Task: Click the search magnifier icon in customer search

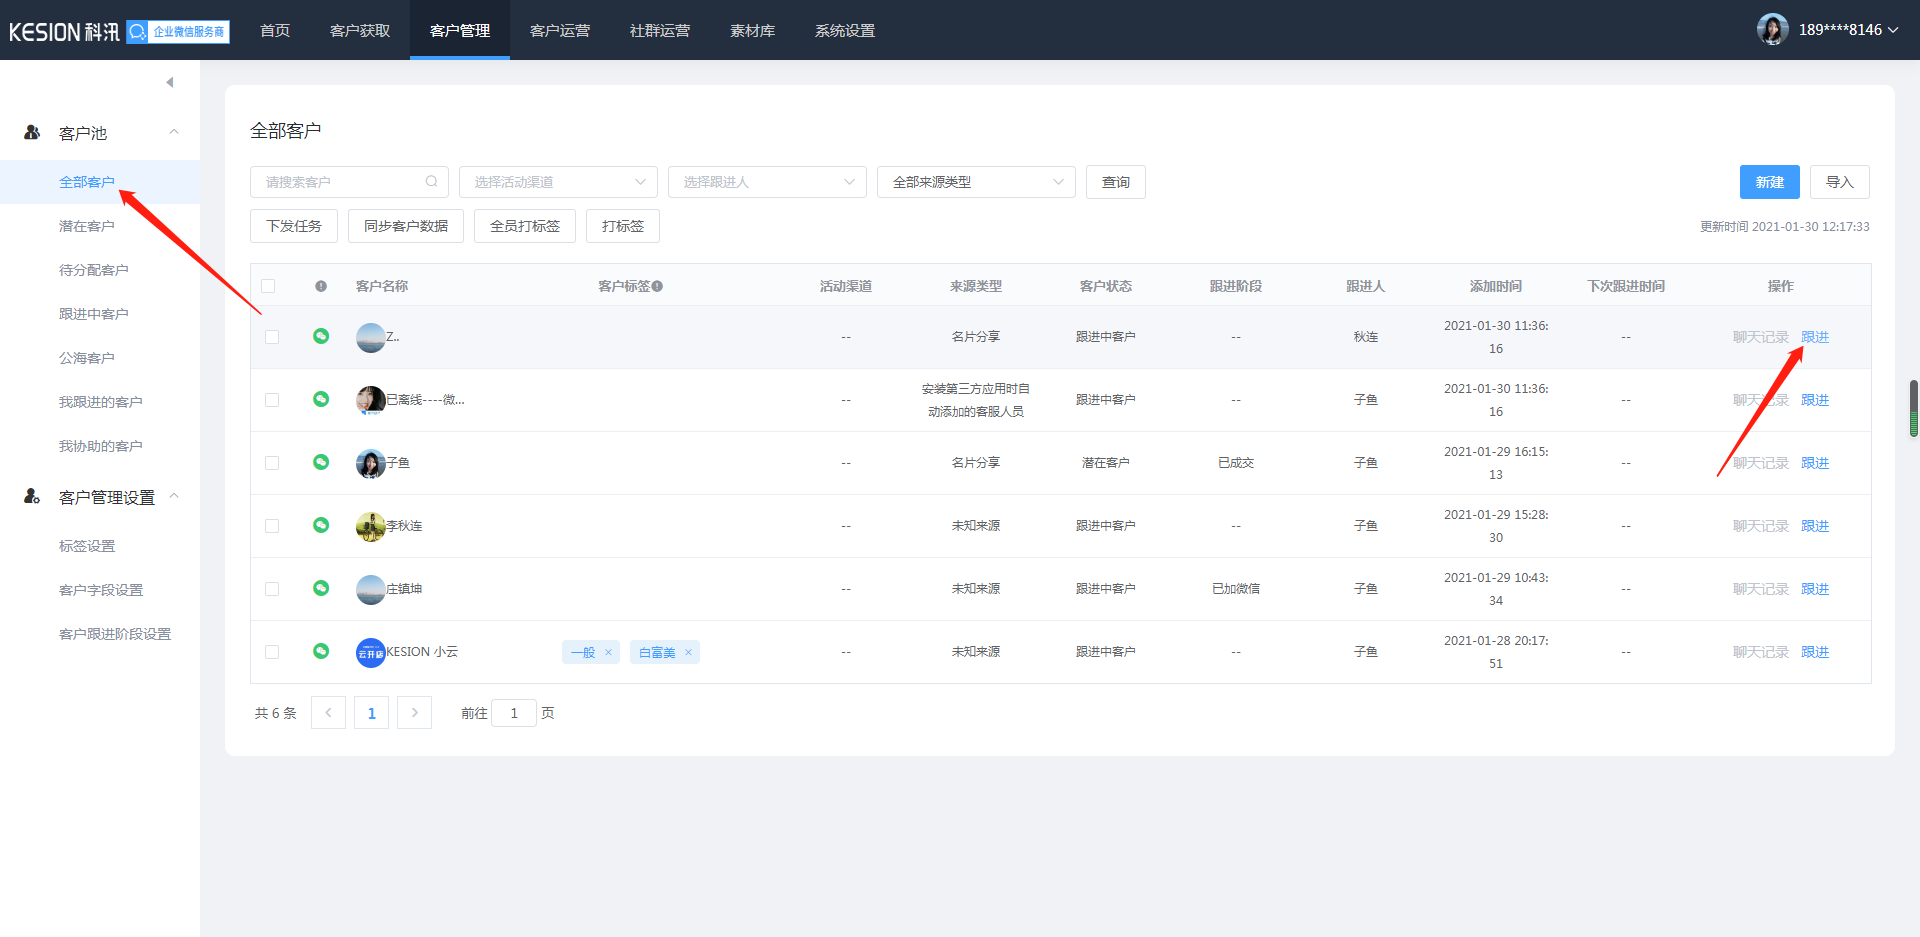Action: coord(431,182)
